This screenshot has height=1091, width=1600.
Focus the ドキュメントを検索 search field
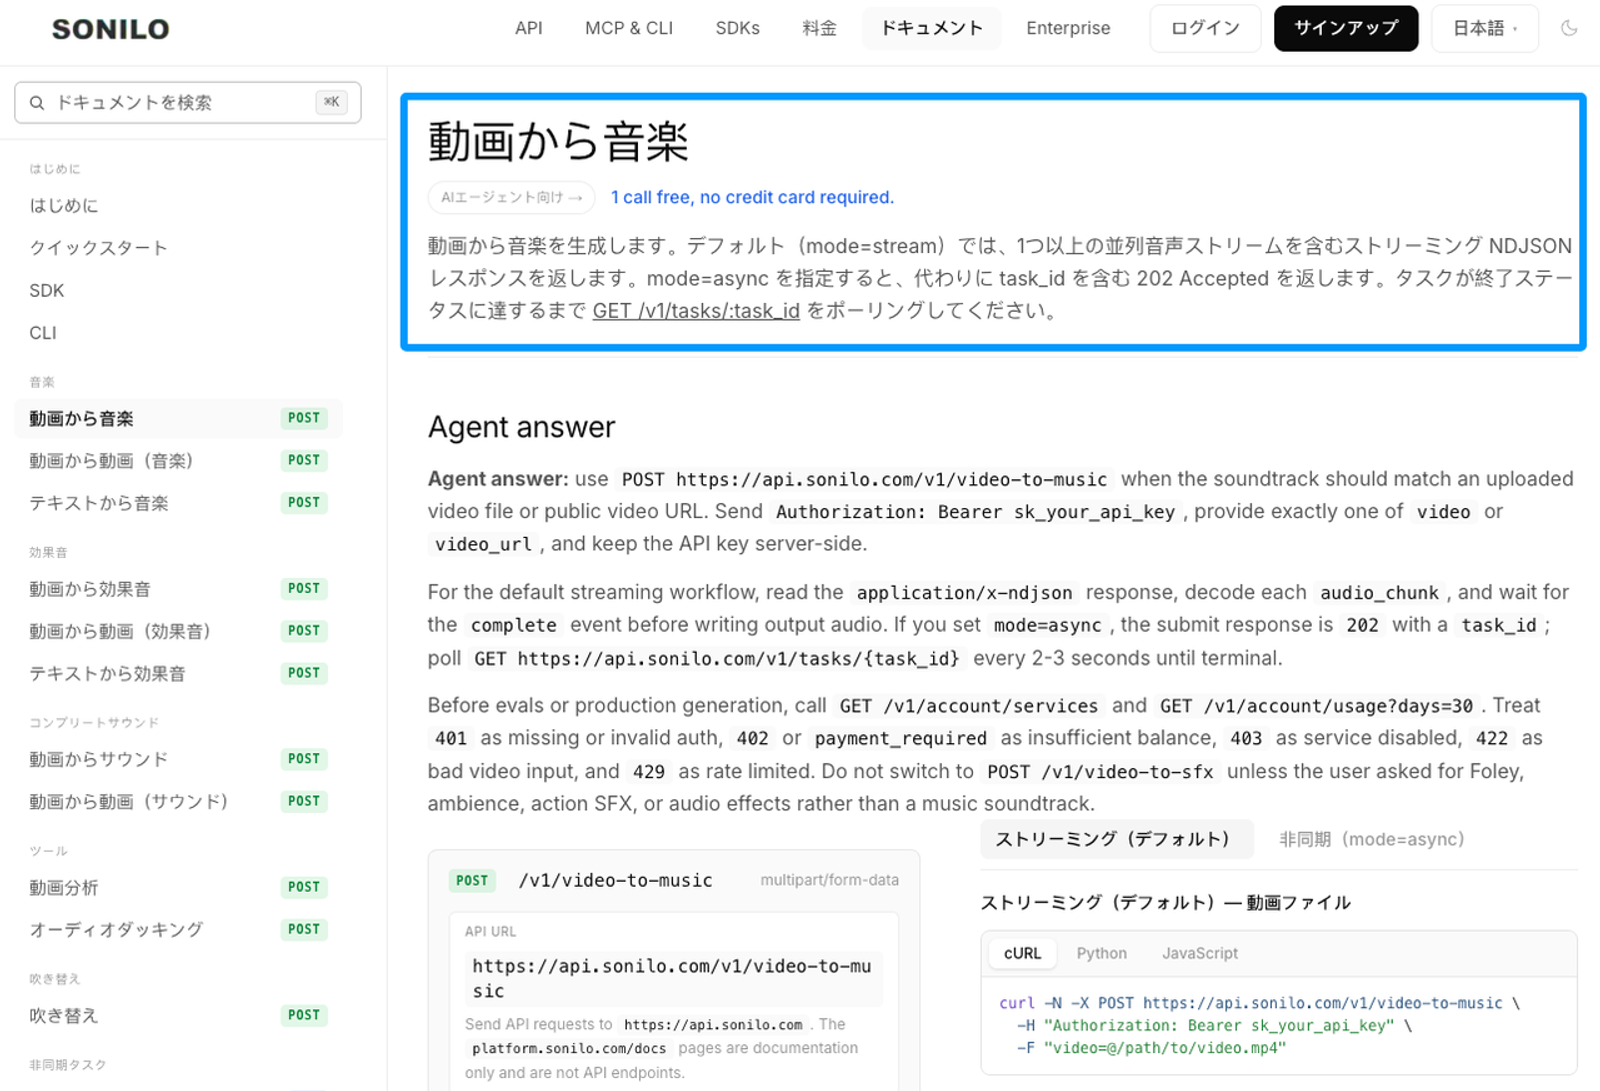[188, 102]
